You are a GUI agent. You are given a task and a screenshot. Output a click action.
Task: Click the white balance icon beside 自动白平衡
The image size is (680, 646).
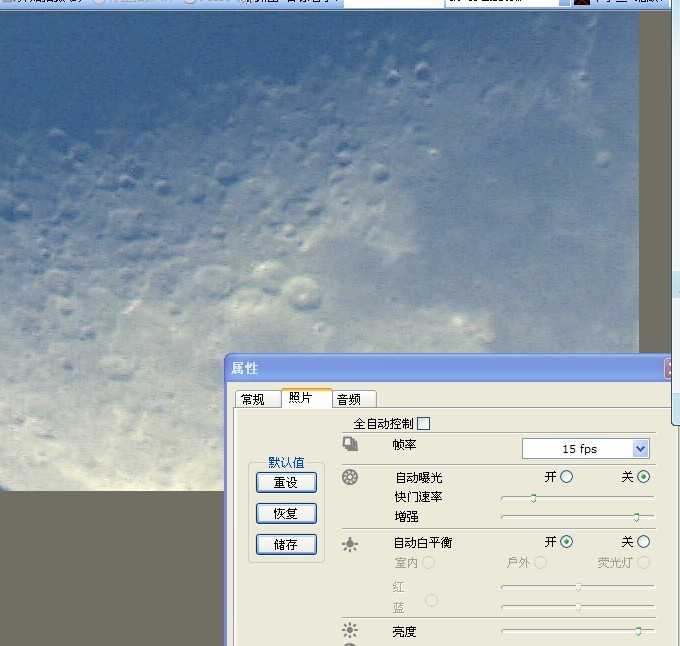click(x=350, y=544)
